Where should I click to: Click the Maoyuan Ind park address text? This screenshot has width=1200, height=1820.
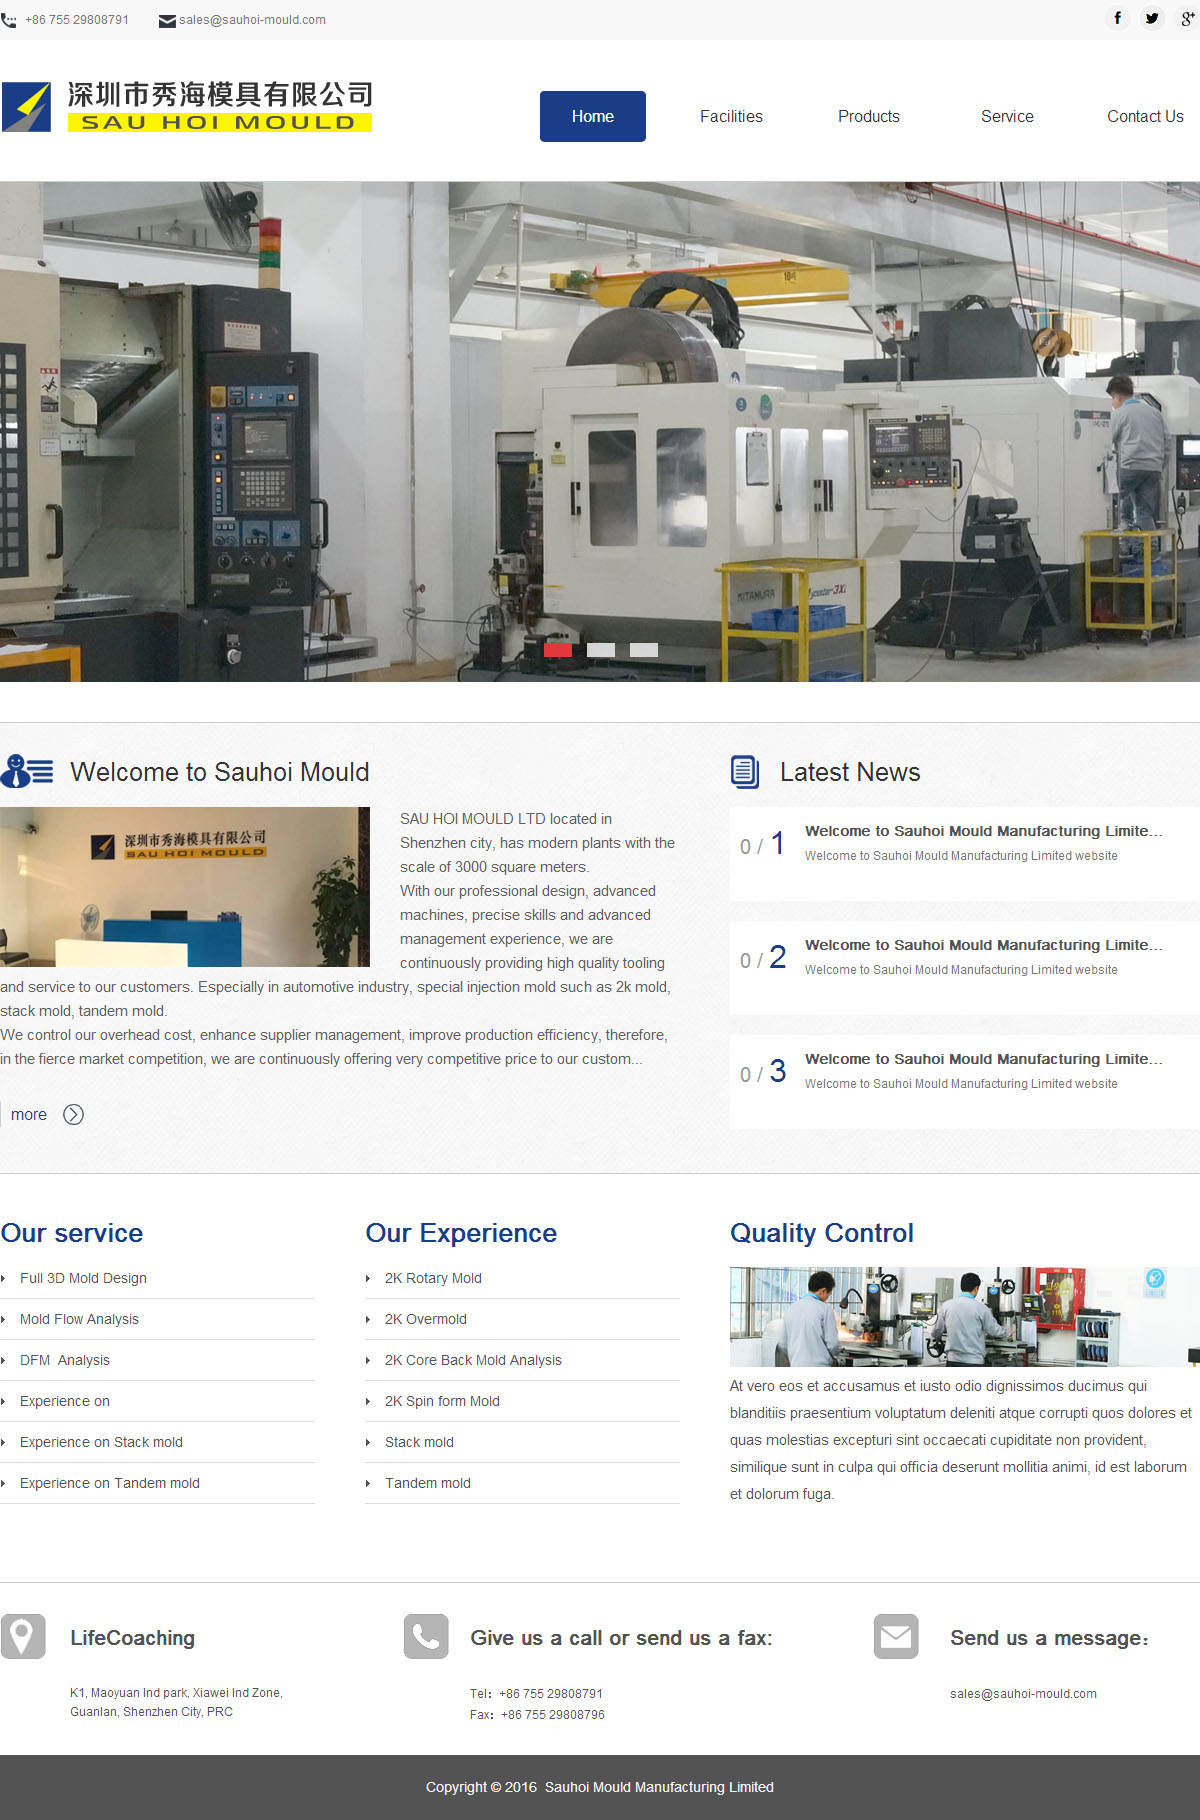click(176, 1702)
